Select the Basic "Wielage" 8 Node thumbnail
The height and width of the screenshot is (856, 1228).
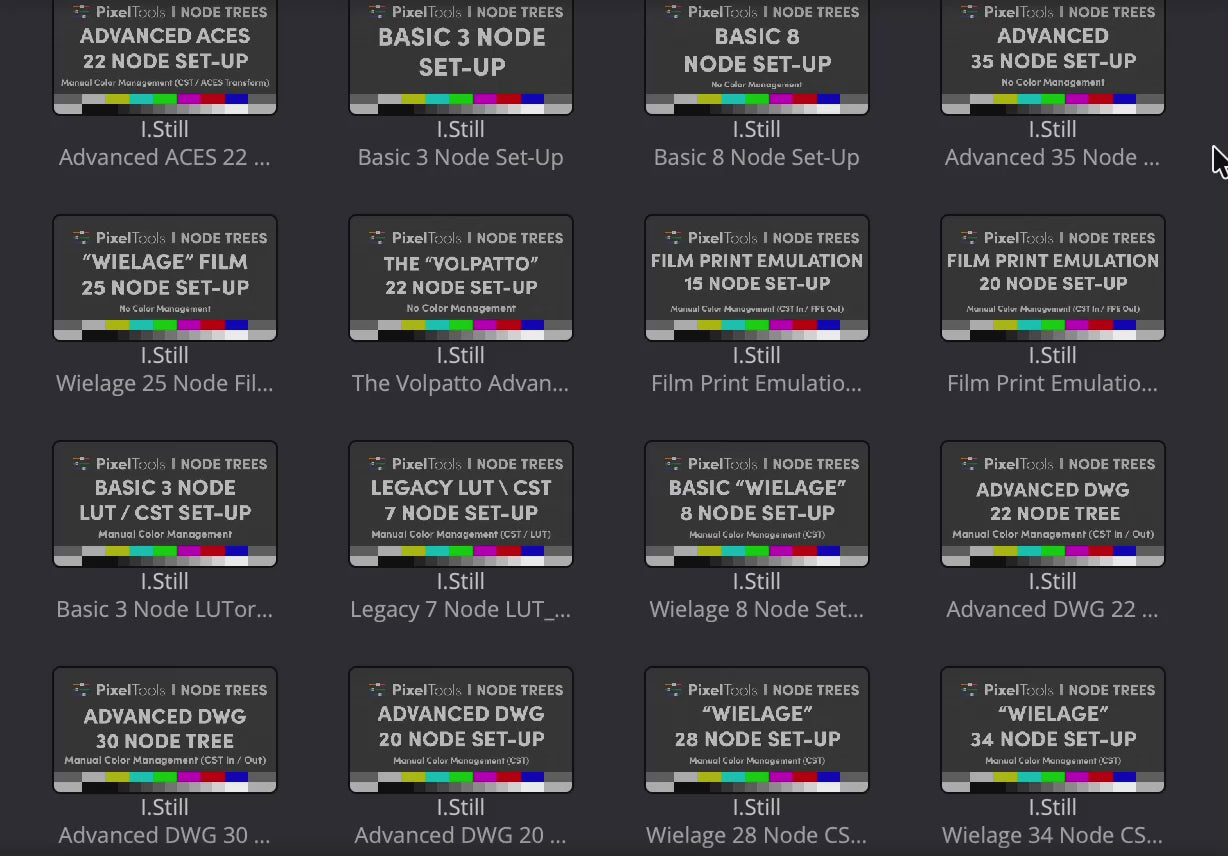point(757,504)
